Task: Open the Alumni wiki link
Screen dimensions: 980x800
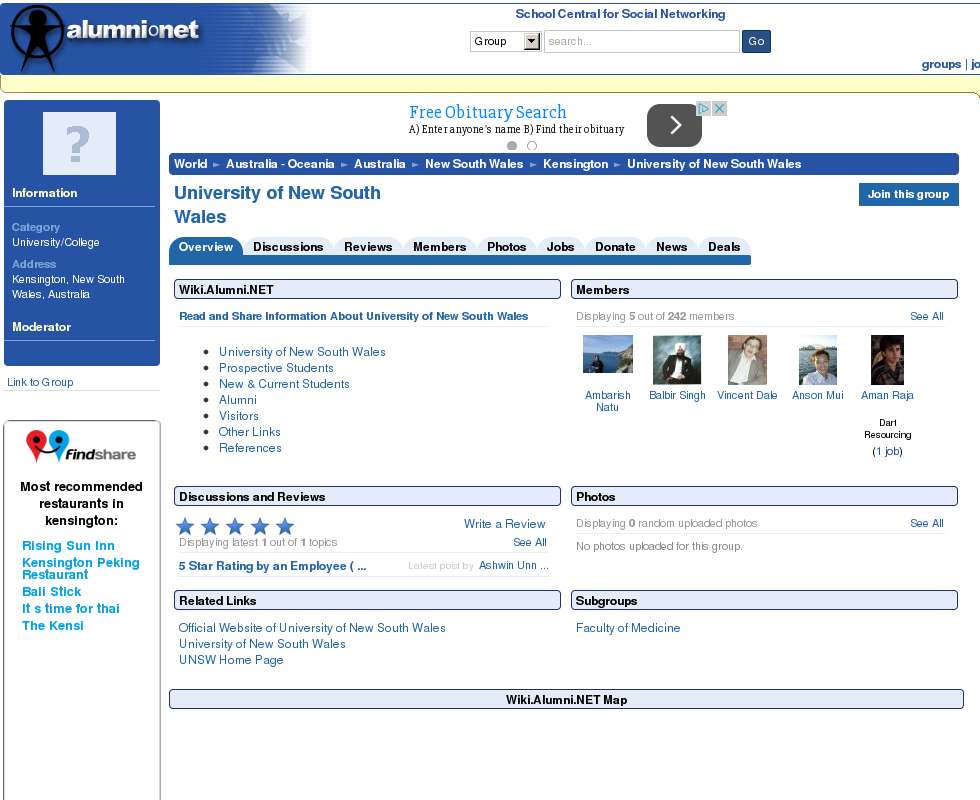Action: pyautogui.click(x=238, y=400)
